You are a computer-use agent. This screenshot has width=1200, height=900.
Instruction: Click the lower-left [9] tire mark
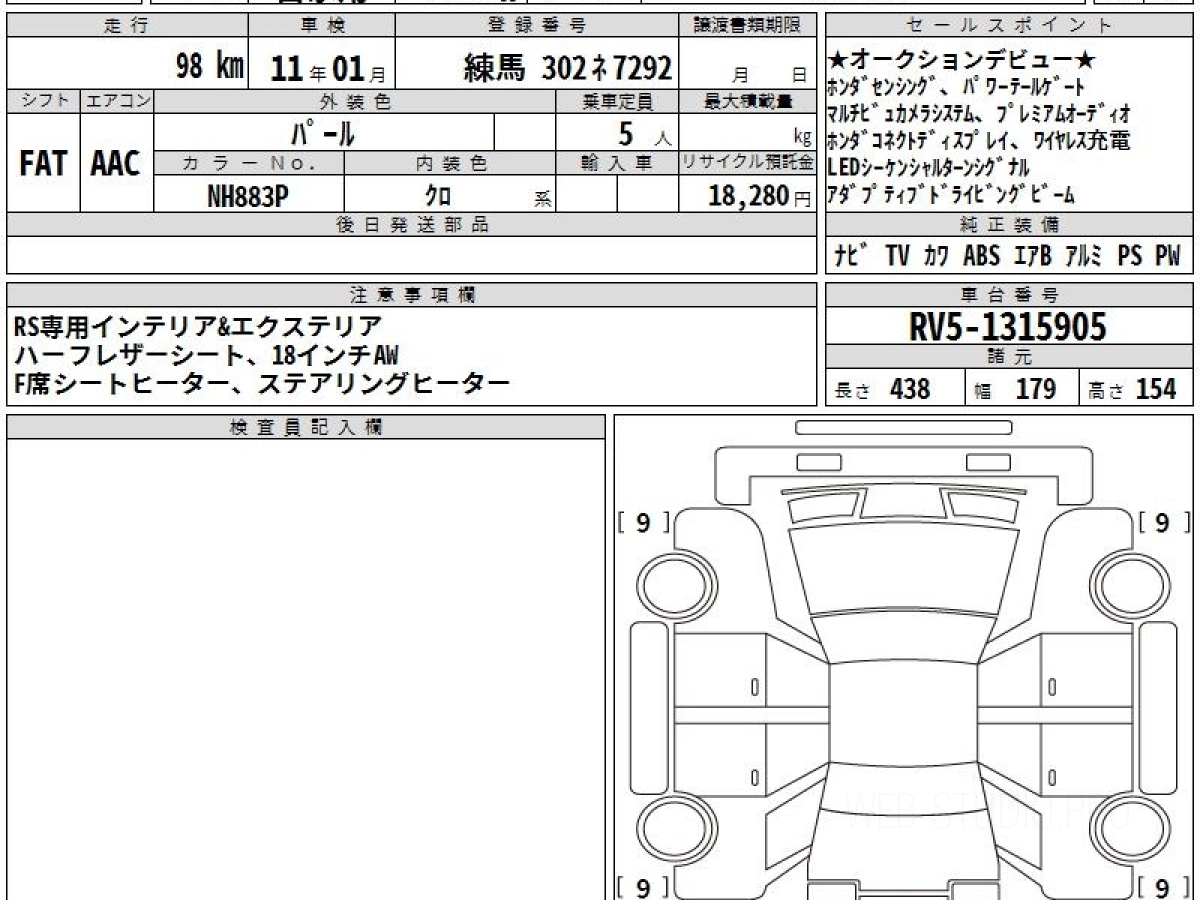(643, 887)
